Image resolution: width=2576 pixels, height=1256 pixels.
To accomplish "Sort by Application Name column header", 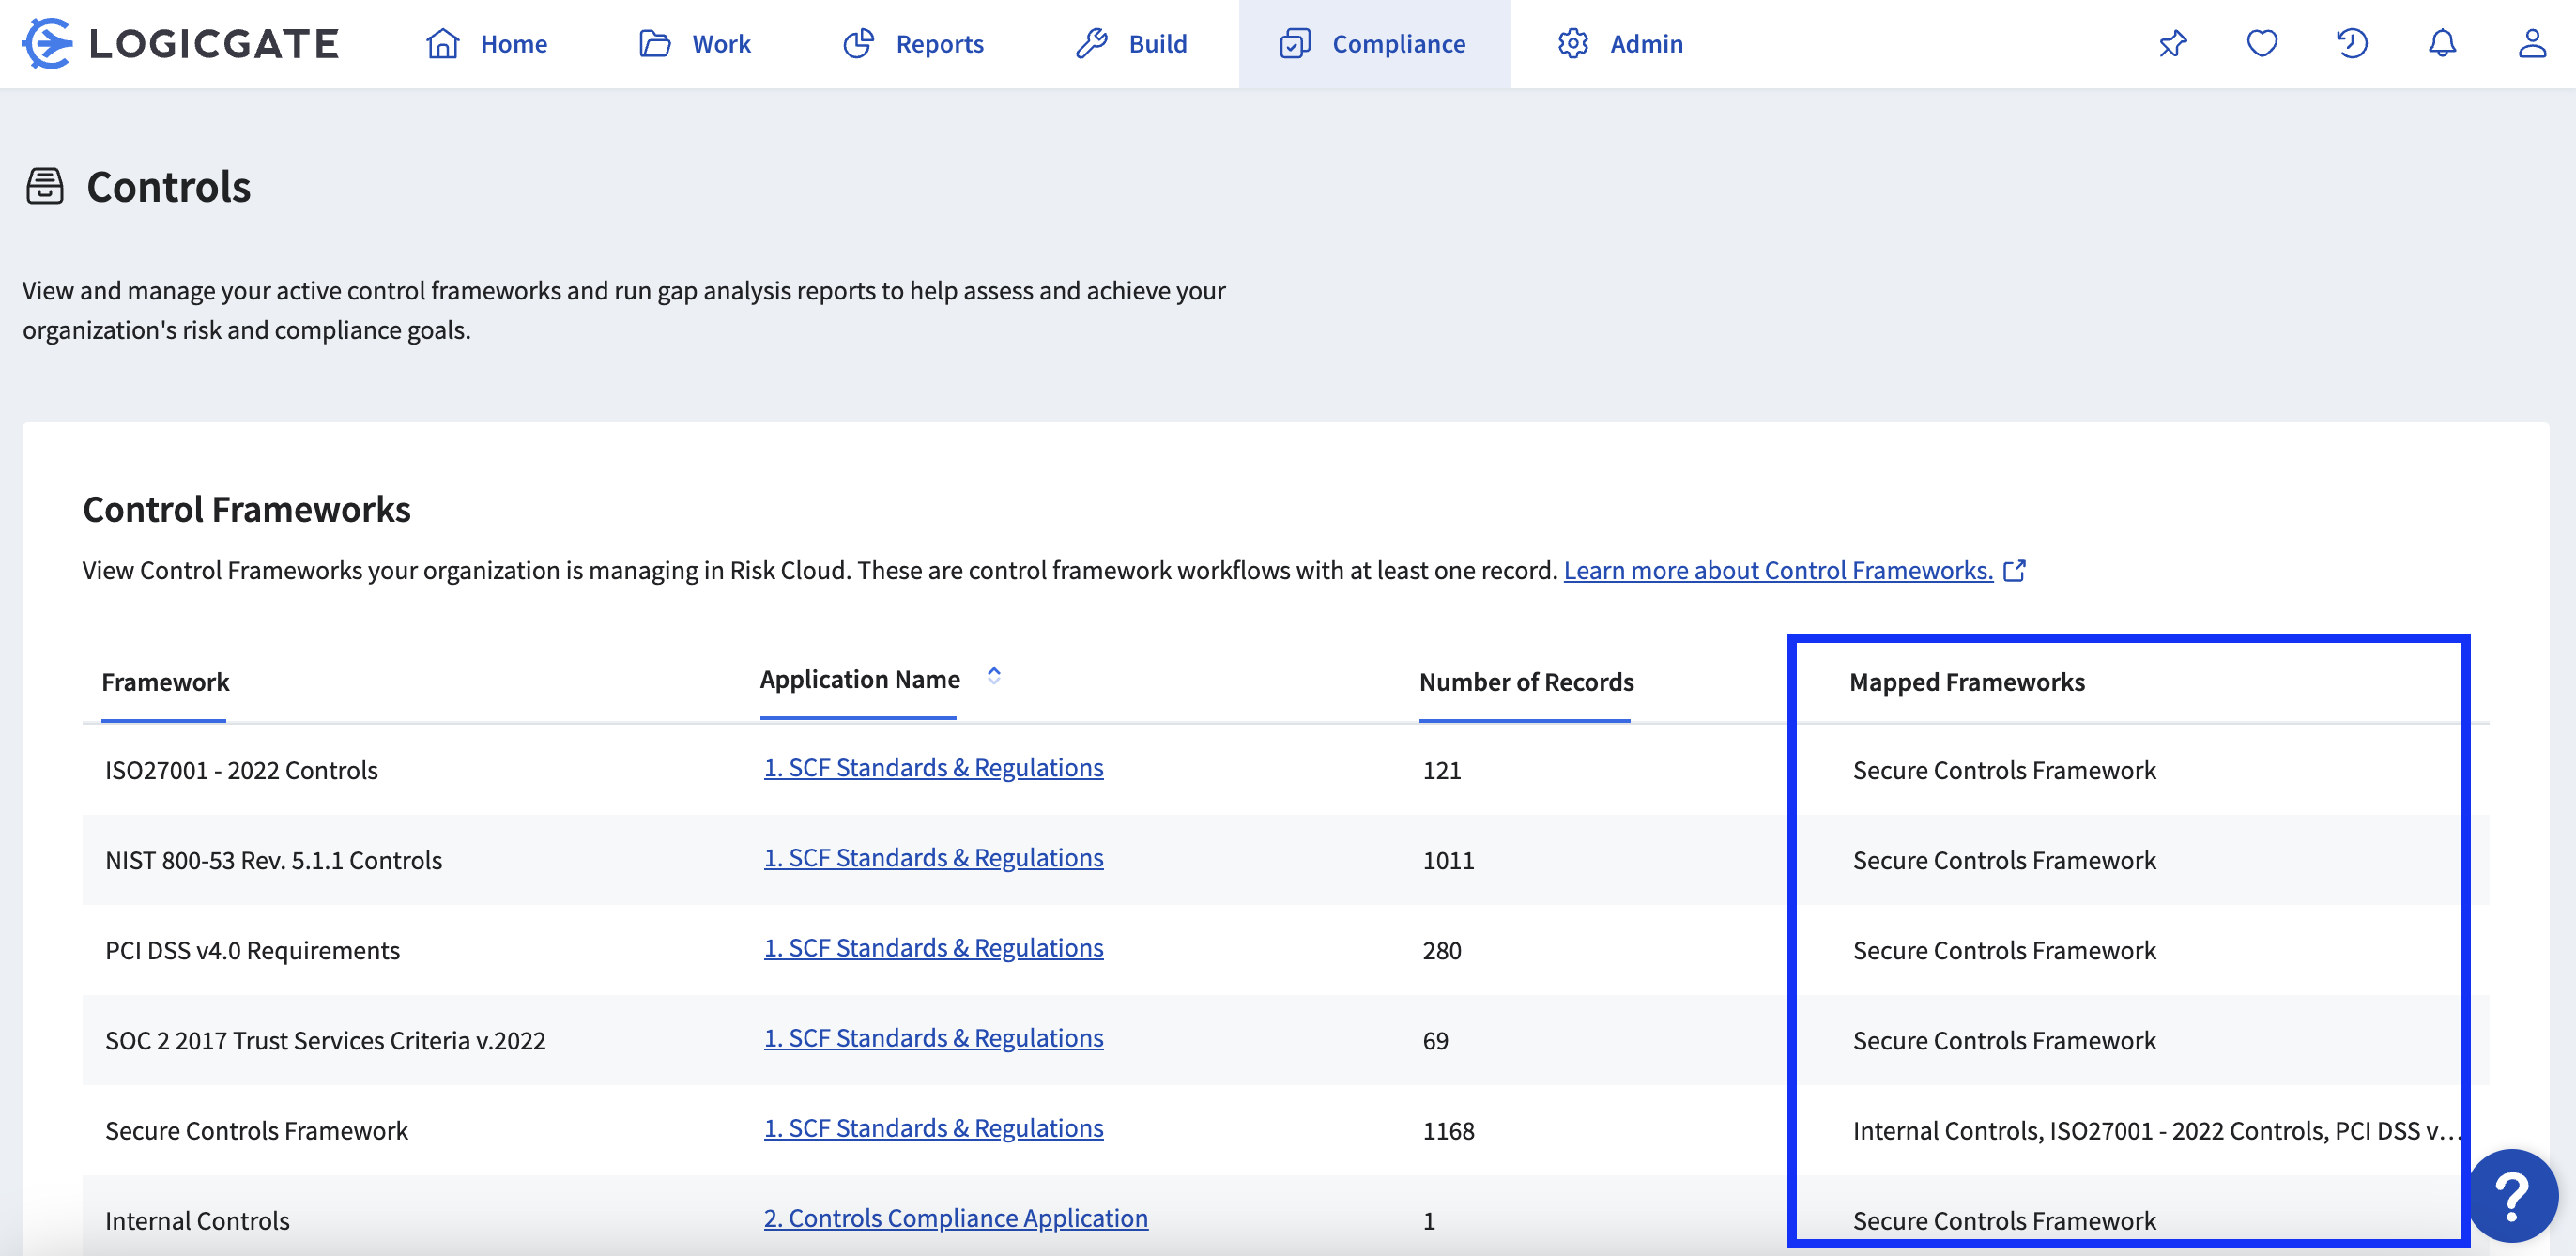I will pyautogui.click(x=859, y=679).
